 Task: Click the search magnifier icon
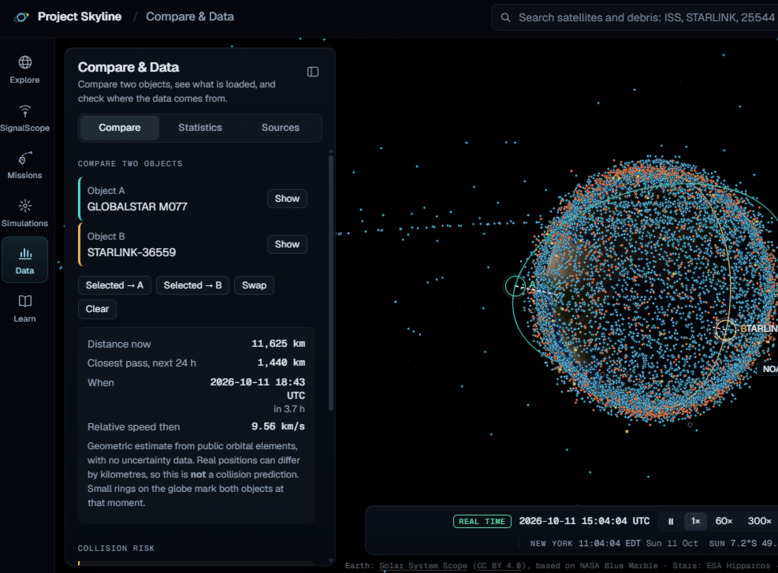pyautogui.click(x=505, y=17)
